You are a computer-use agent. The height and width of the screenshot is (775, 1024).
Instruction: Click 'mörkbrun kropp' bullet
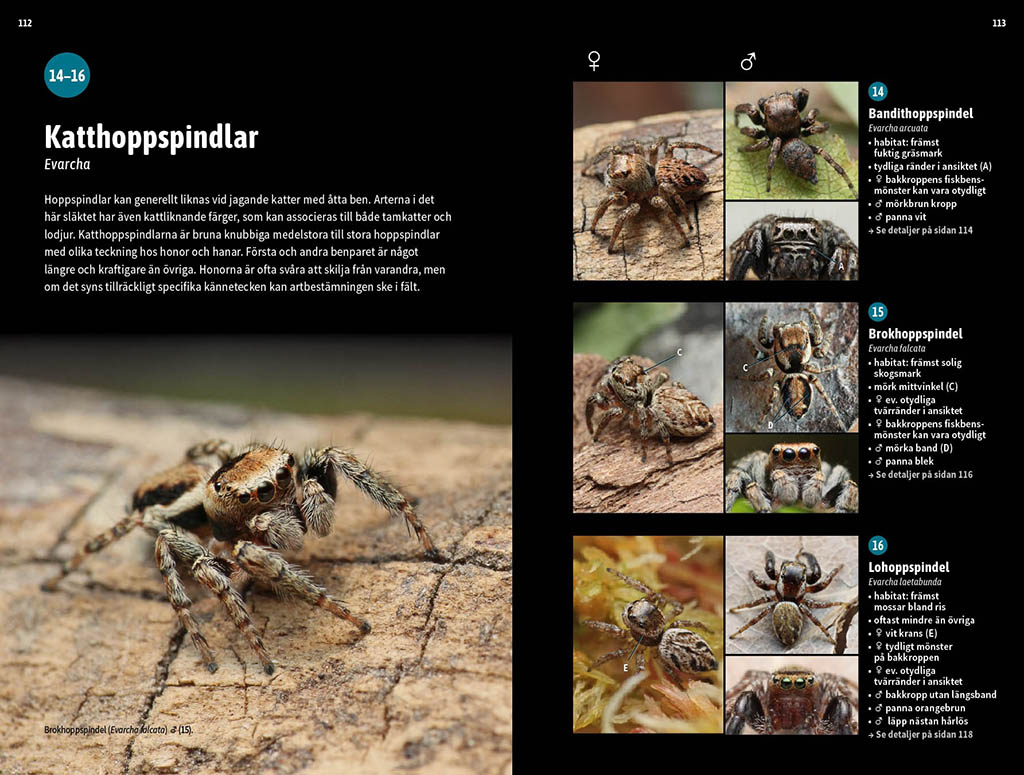[x=912, y=204]
